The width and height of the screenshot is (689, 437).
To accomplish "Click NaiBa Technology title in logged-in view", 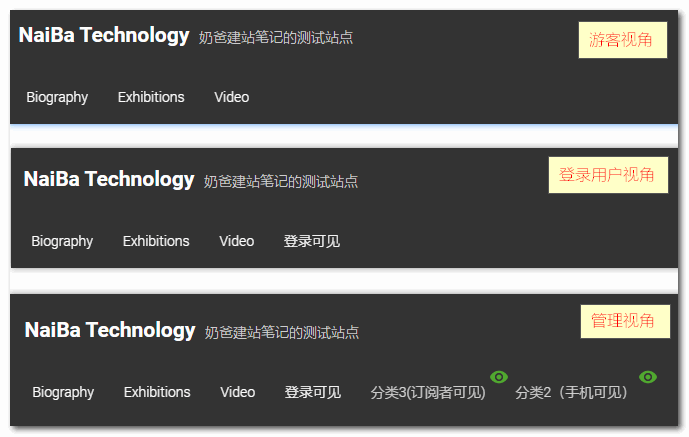I will (109, 180).
